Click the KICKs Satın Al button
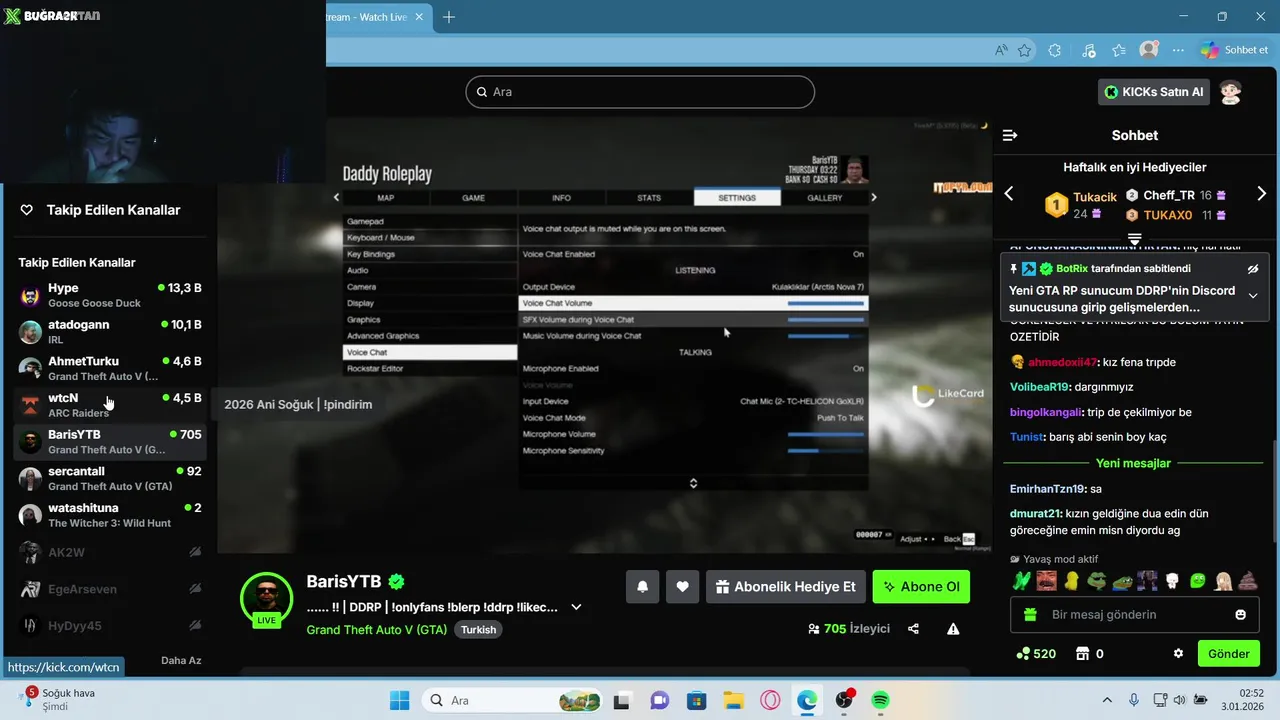Screen dimensions: 1280x720 (1154, 92)
